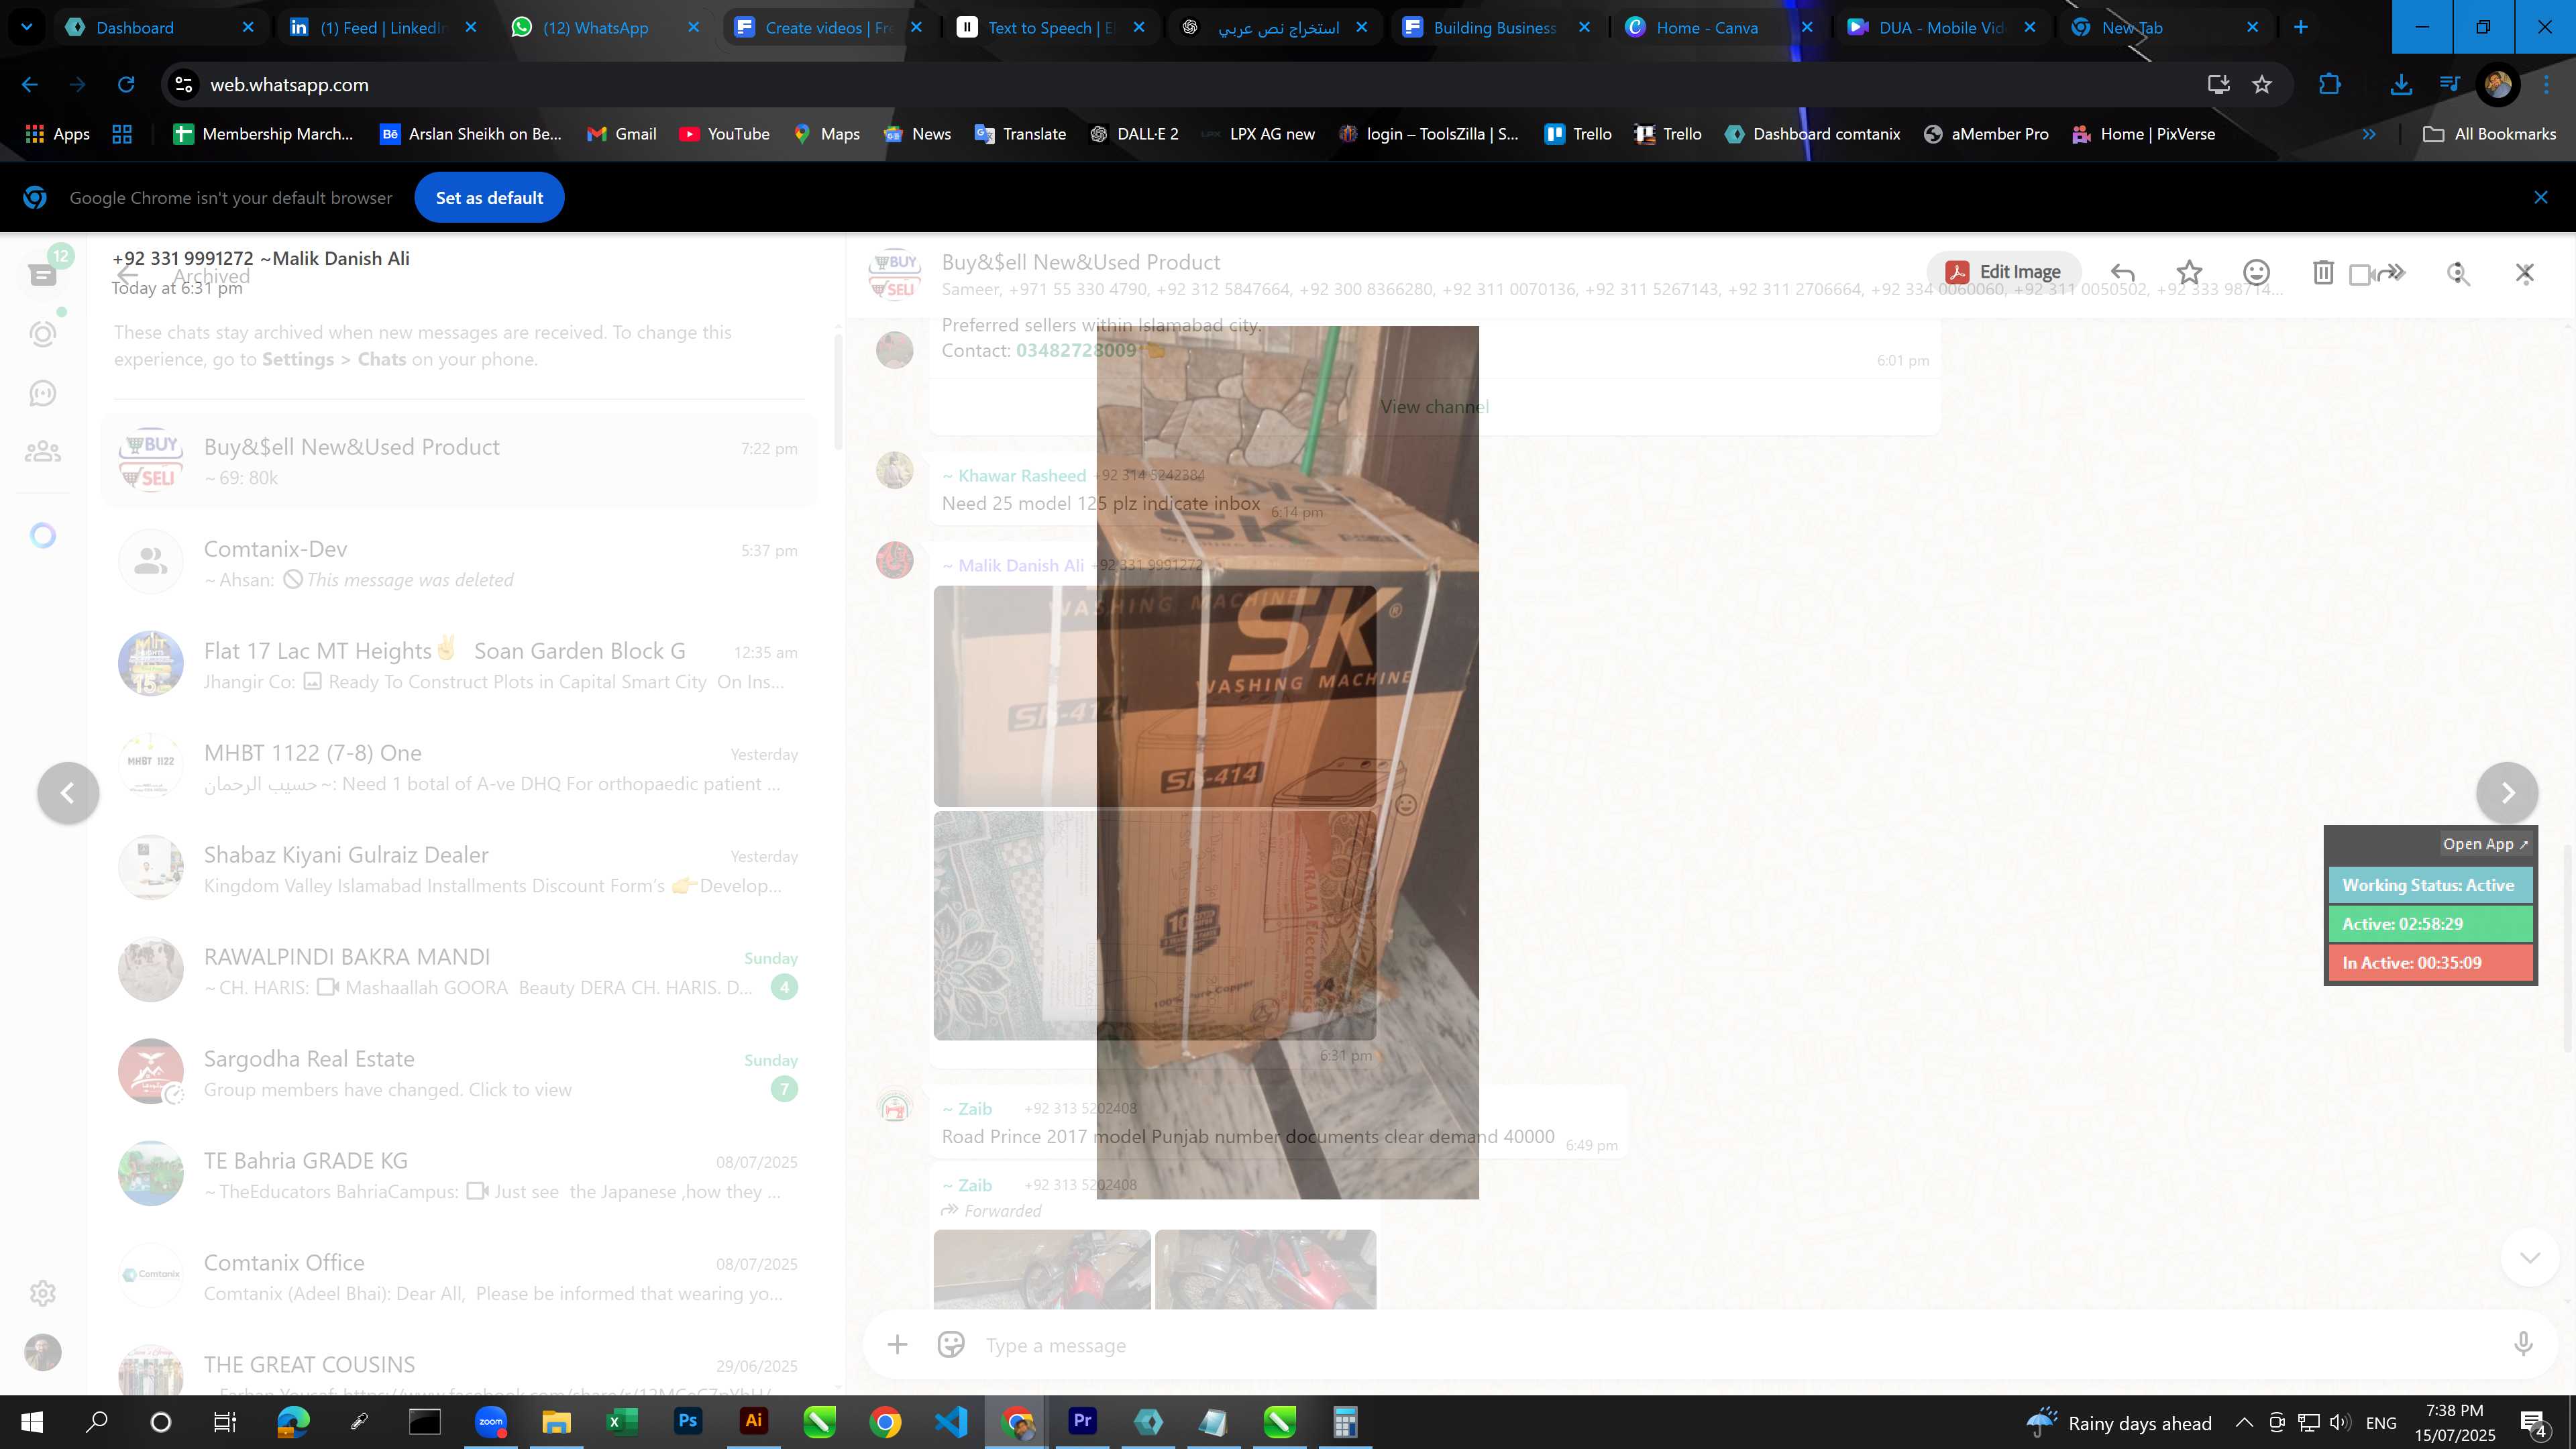2576x1449 pixels.
Task: Open the View channel link
Action: pos(1434,407)
